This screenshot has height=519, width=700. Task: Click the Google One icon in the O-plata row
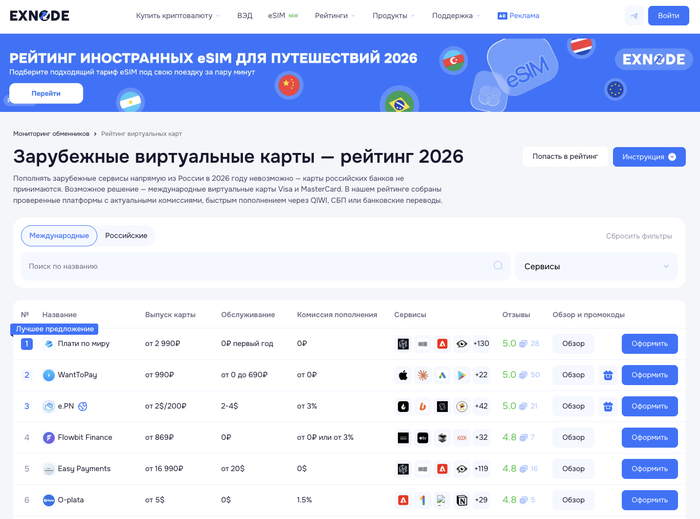click(x=422, y=500)
